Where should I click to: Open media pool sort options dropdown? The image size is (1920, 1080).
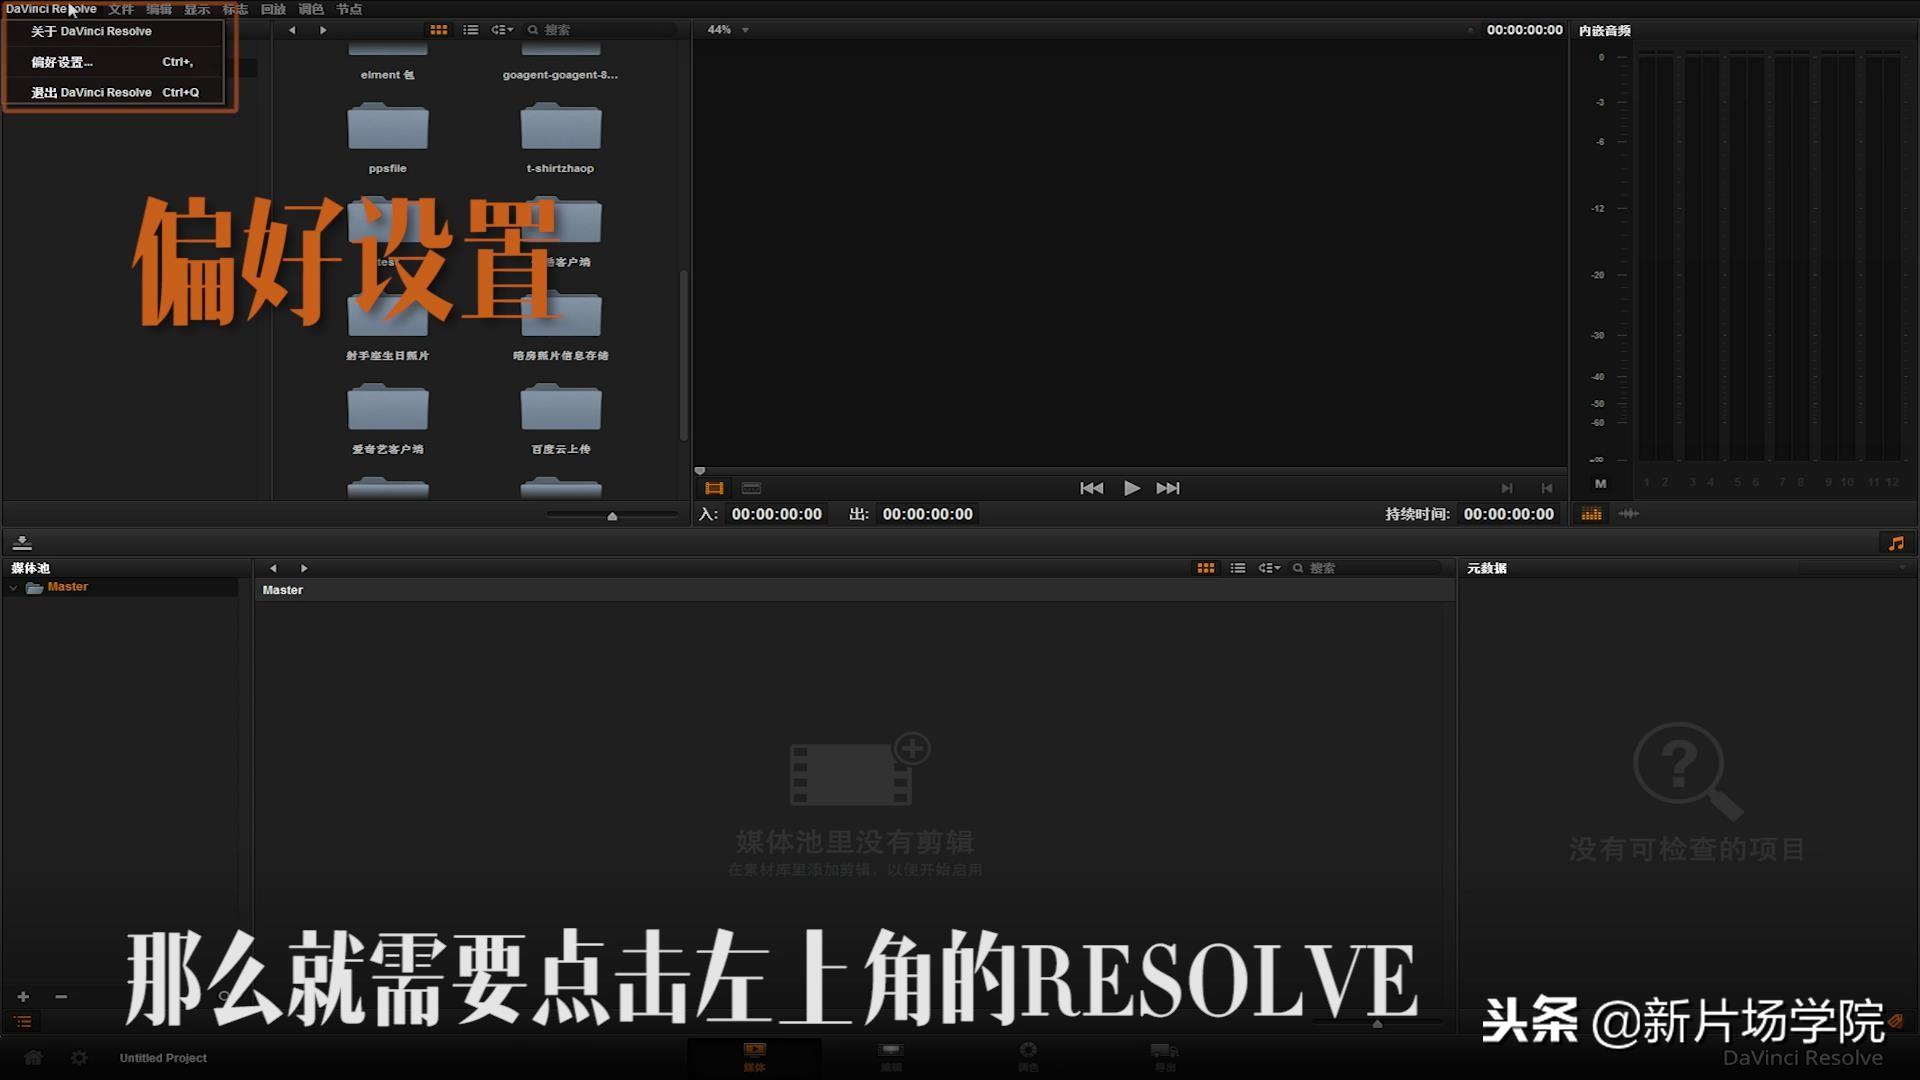click(1269, 568)
